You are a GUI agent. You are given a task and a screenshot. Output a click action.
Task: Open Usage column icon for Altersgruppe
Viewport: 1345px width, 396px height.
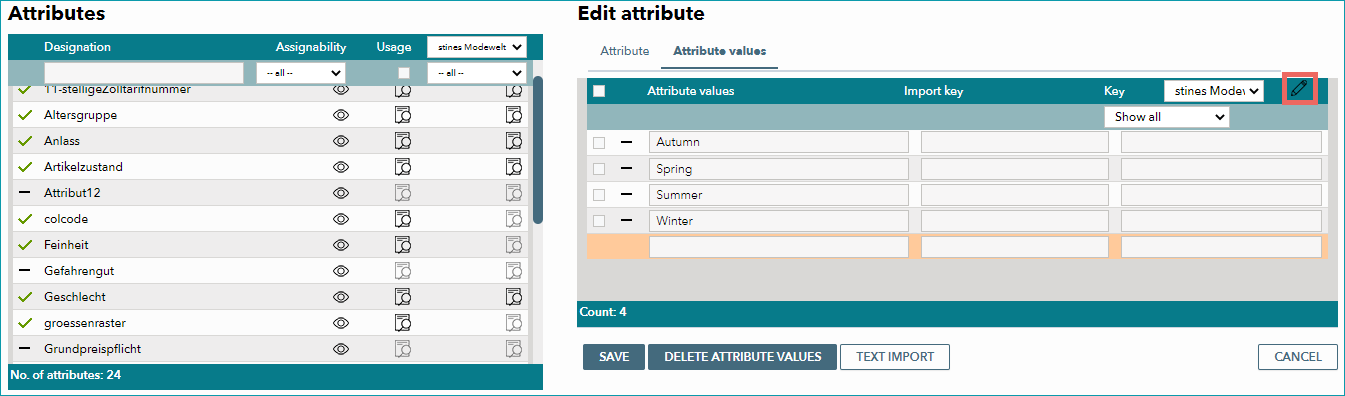tap(403, 115)
